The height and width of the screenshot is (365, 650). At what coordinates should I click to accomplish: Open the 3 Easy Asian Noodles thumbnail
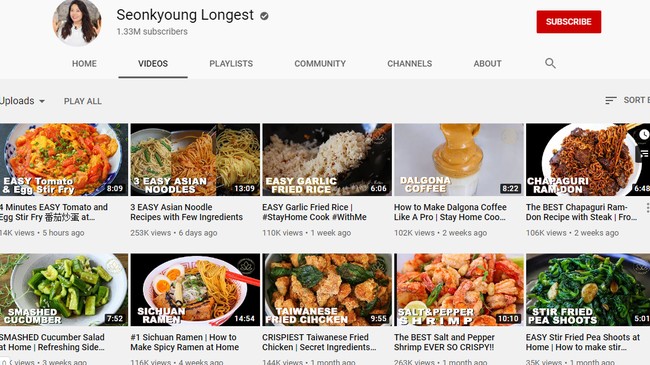195,160
